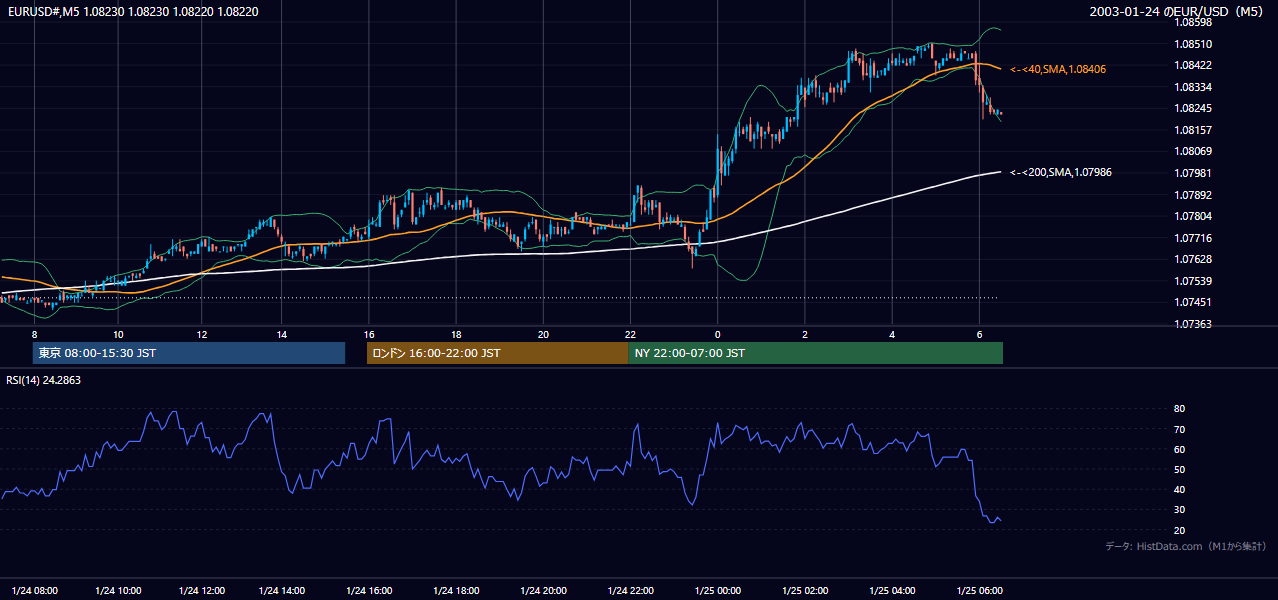1278x600 pixels.
Task: Click hour label 0 under price chart
Action: (717, 334)
